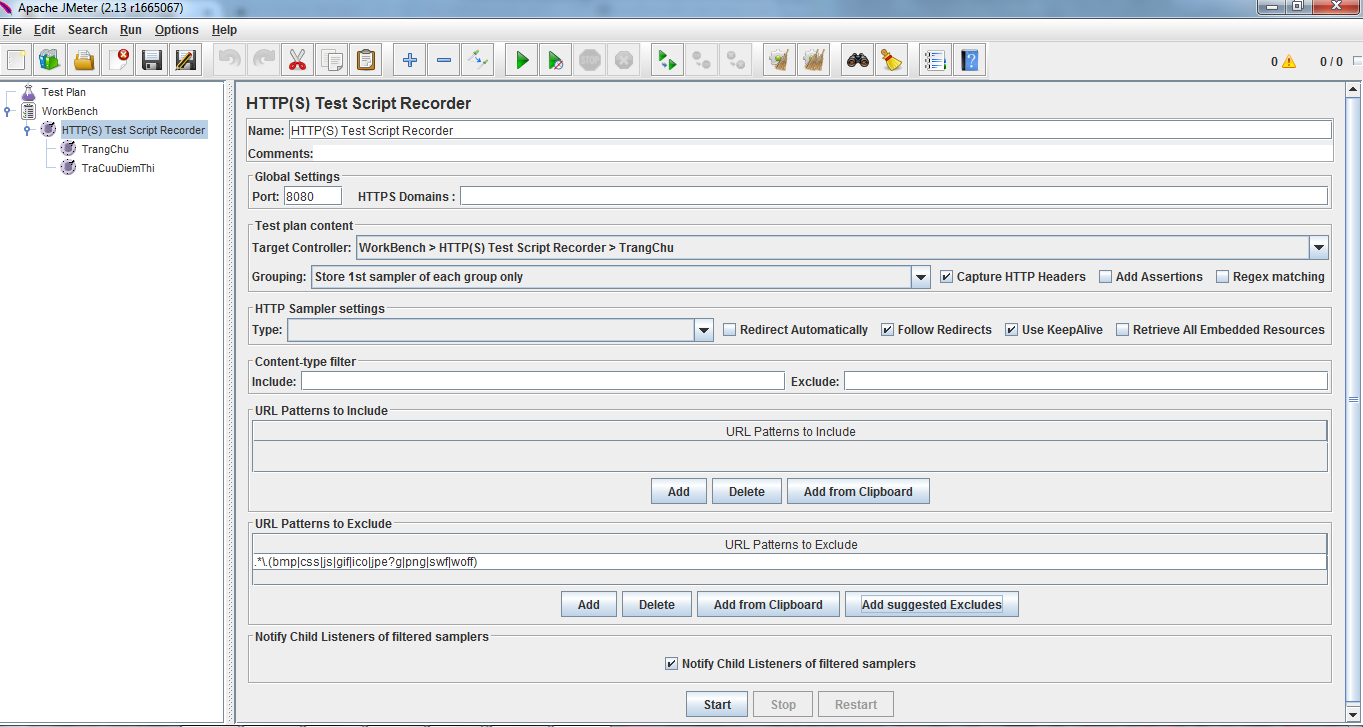Click the Start recorder button

coord(717,704)
